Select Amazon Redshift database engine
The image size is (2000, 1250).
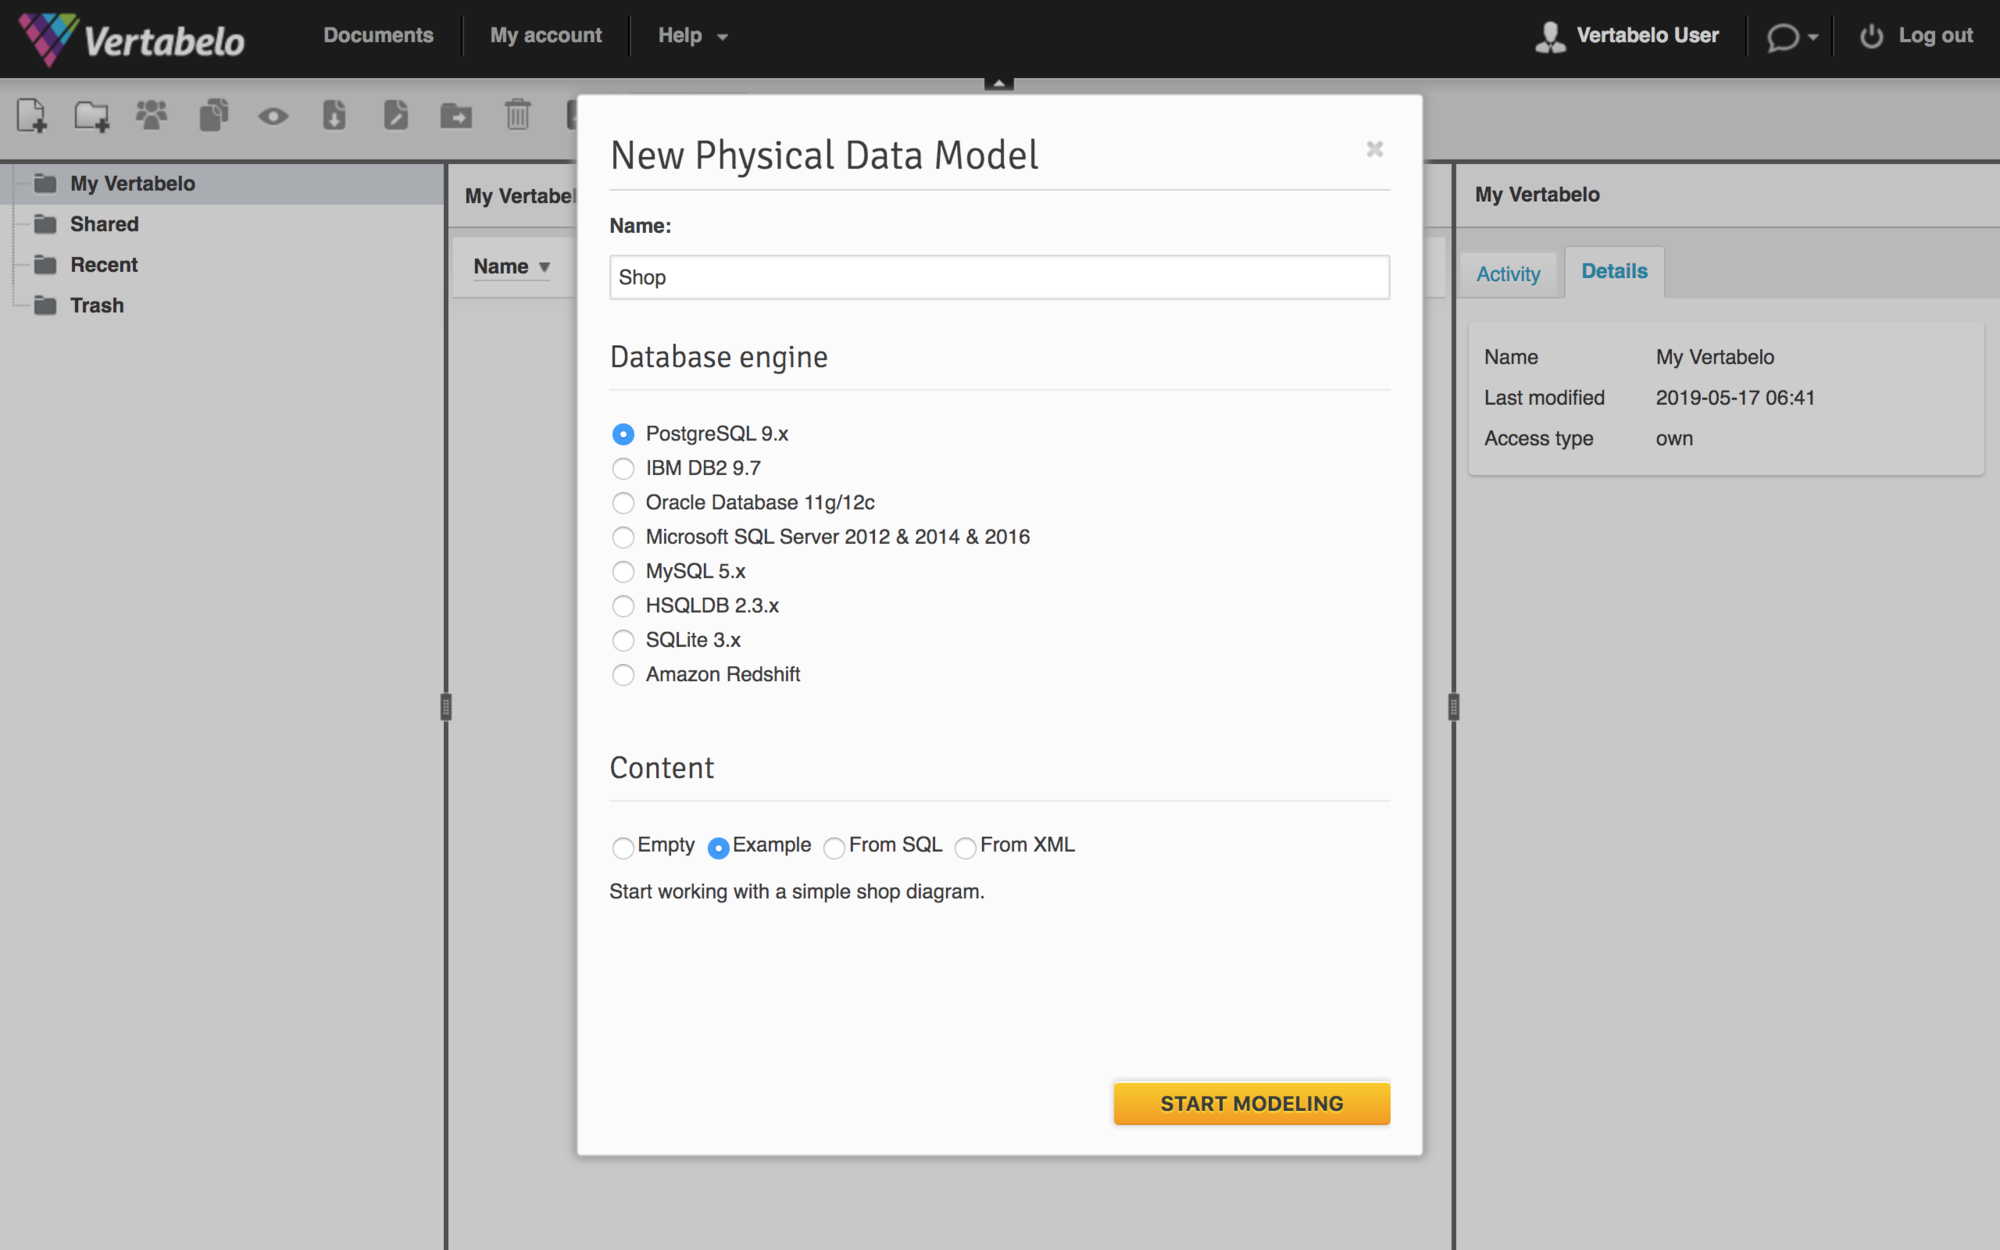622,673
